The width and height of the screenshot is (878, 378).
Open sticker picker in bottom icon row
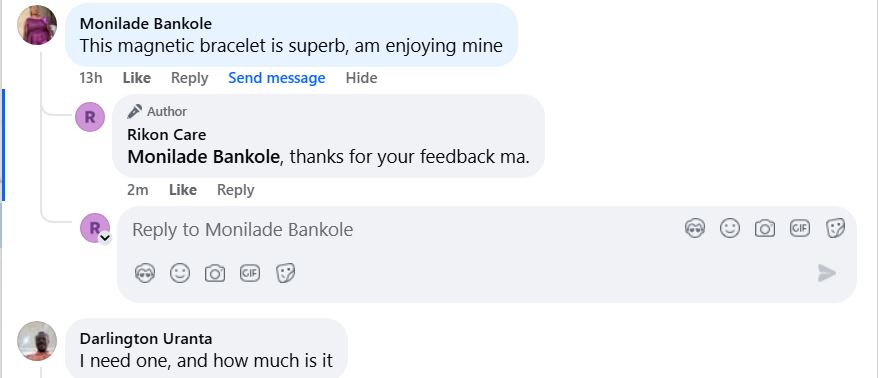pos(285,273)
